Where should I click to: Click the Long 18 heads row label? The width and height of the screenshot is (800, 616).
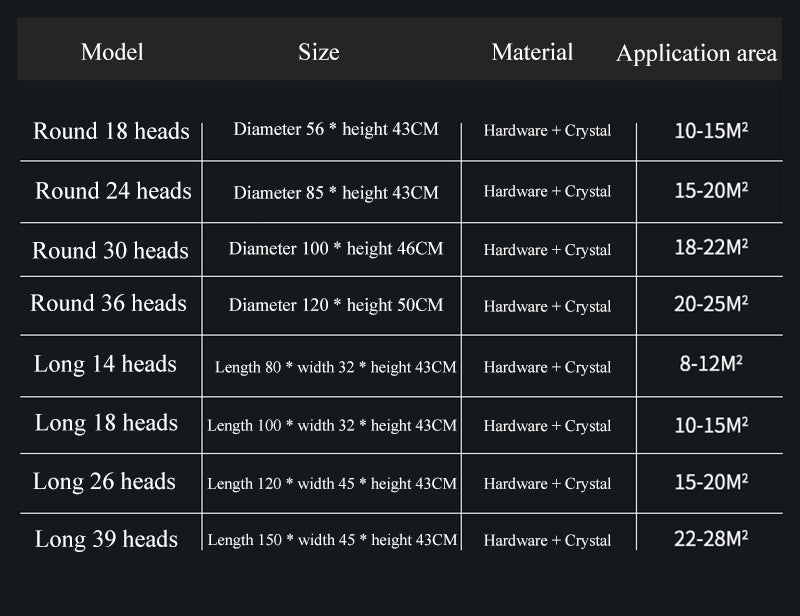[x=106, y=423]
